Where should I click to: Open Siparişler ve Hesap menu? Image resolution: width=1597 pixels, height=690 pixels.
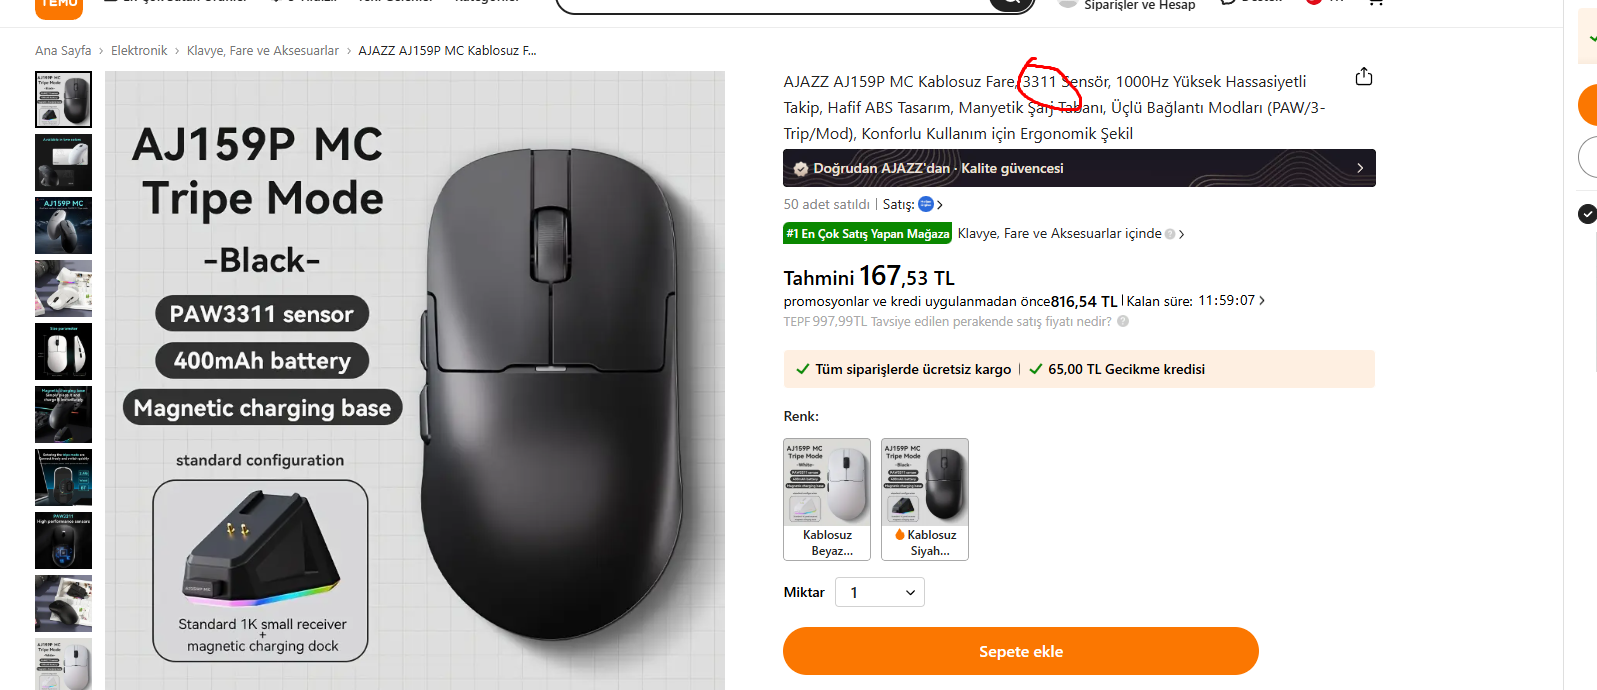pyautogui.click(x=1138, y=6)
